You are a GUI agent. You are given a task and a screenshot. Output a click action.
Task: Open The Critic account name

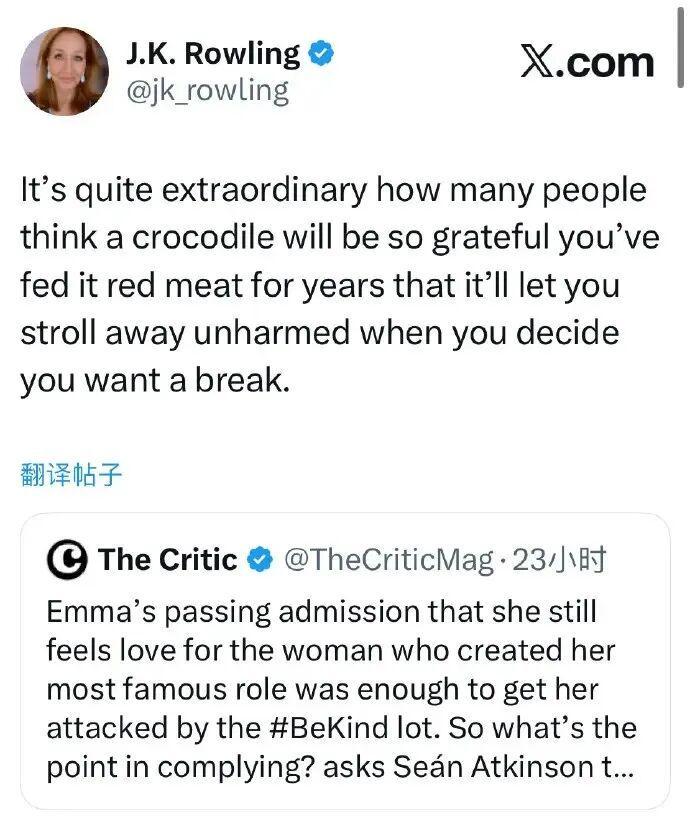[x=167, y=560]
